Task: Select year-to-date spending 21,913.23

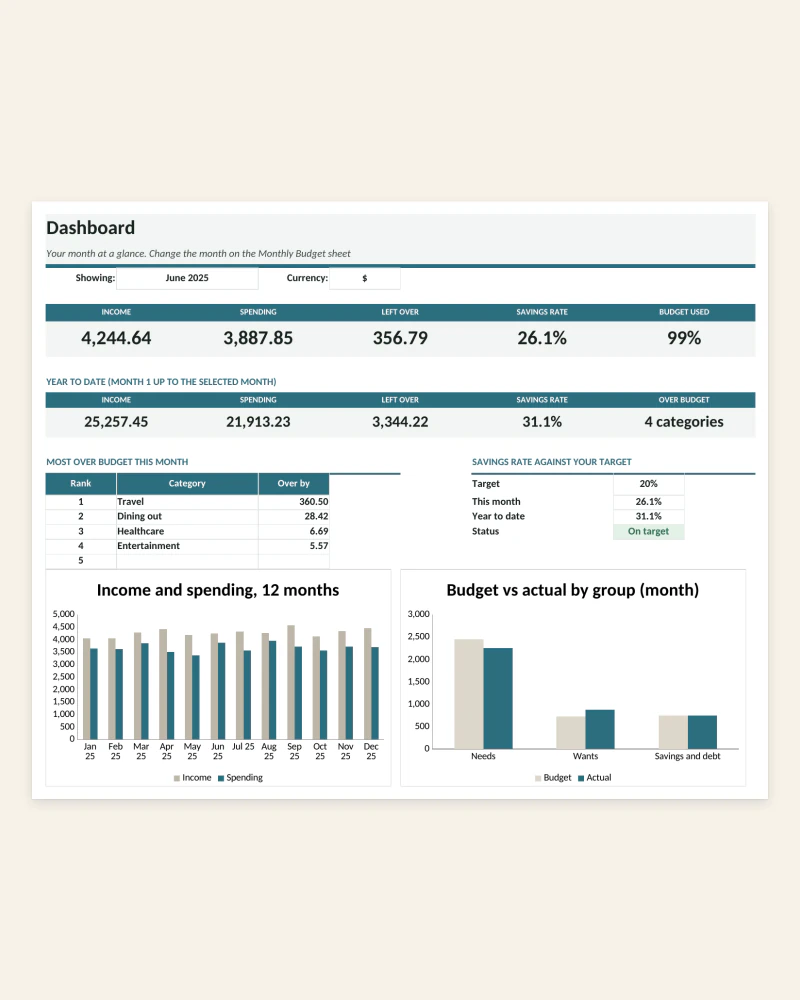Action: (258, 422)
